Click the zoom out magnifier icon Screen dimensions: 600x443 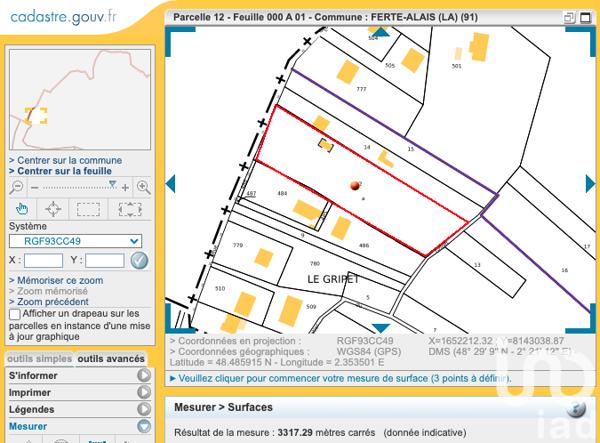17,187
